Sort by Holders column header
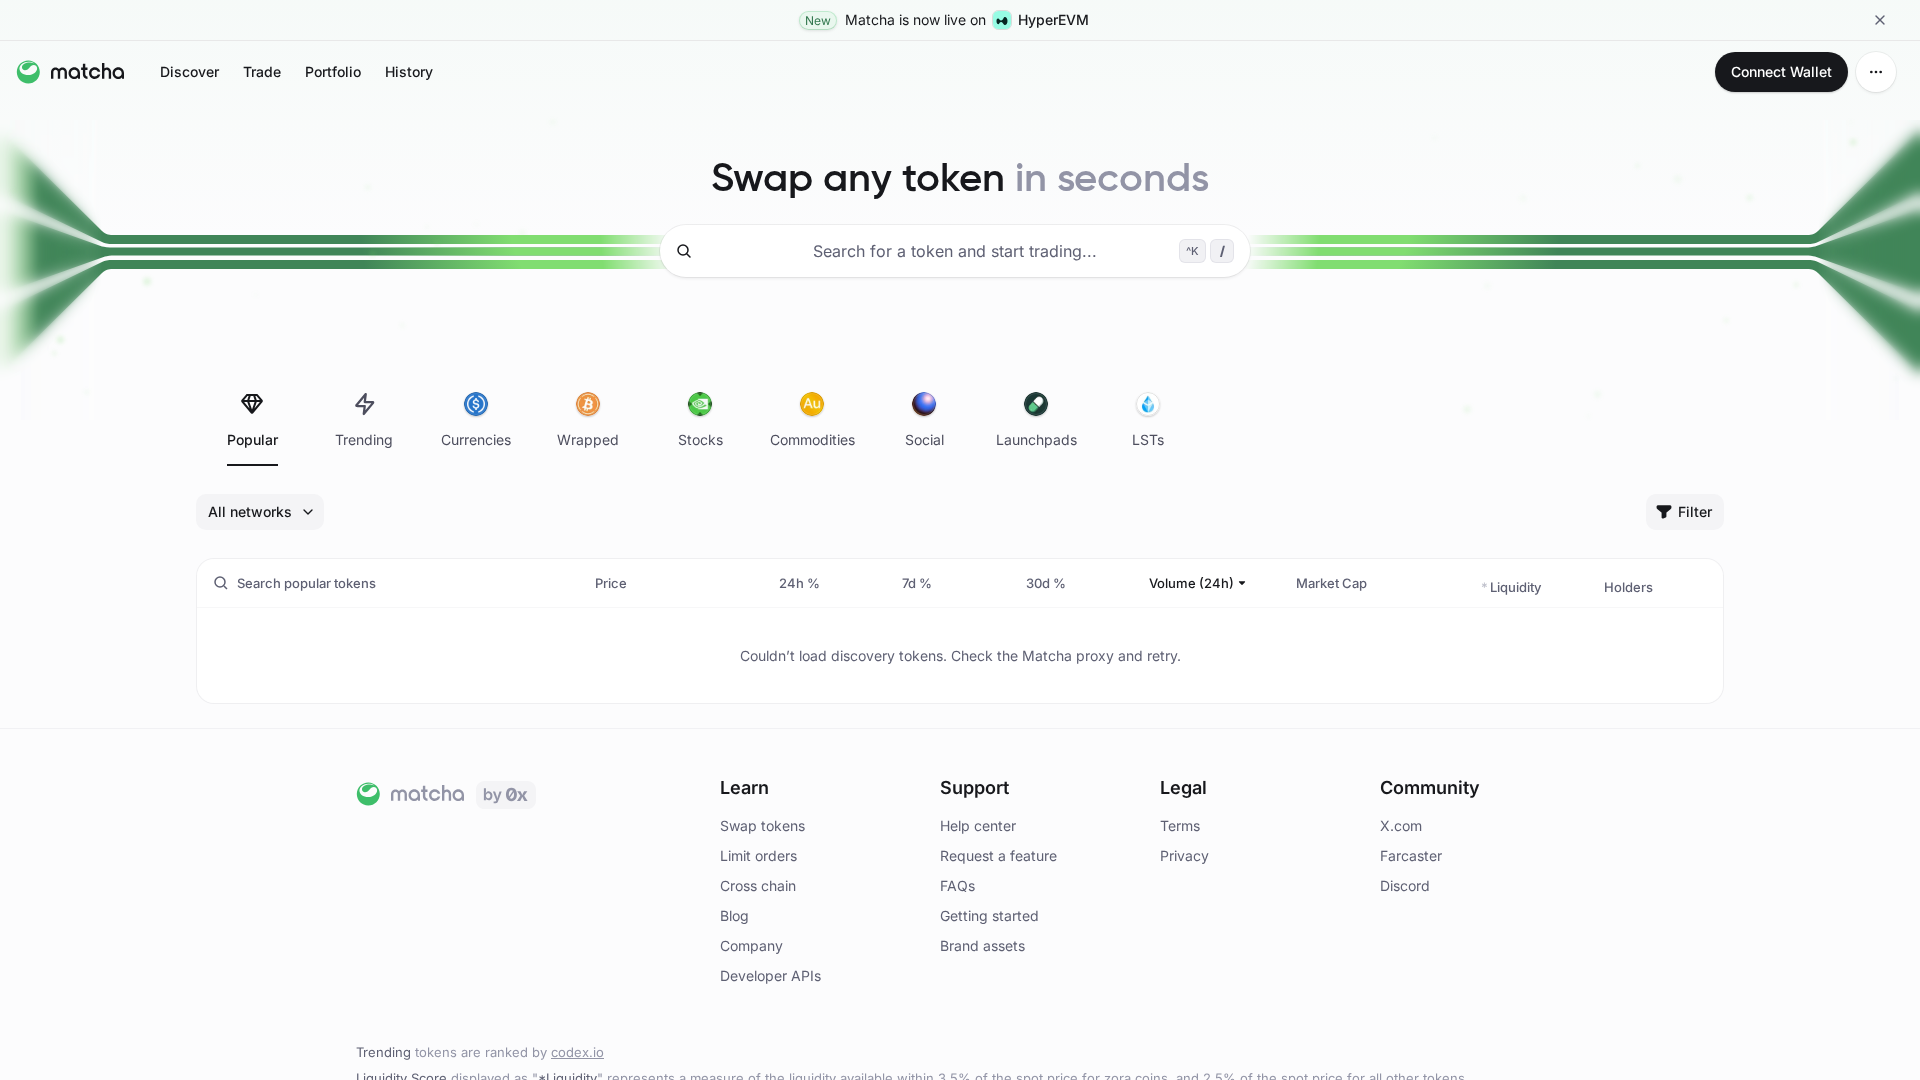Screen dimensions: 1920x1080 click(1628, 587)
